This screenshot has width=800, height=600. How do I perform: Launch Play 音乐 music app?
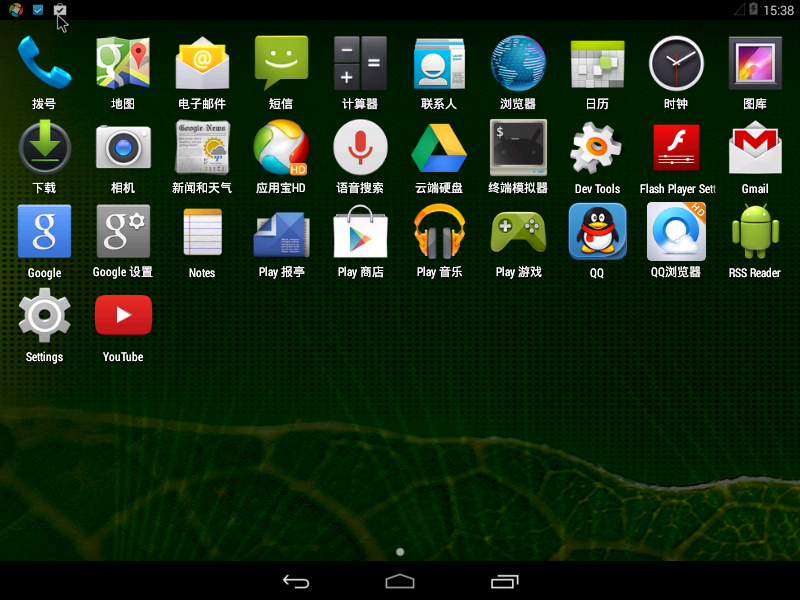coord(439,231)
